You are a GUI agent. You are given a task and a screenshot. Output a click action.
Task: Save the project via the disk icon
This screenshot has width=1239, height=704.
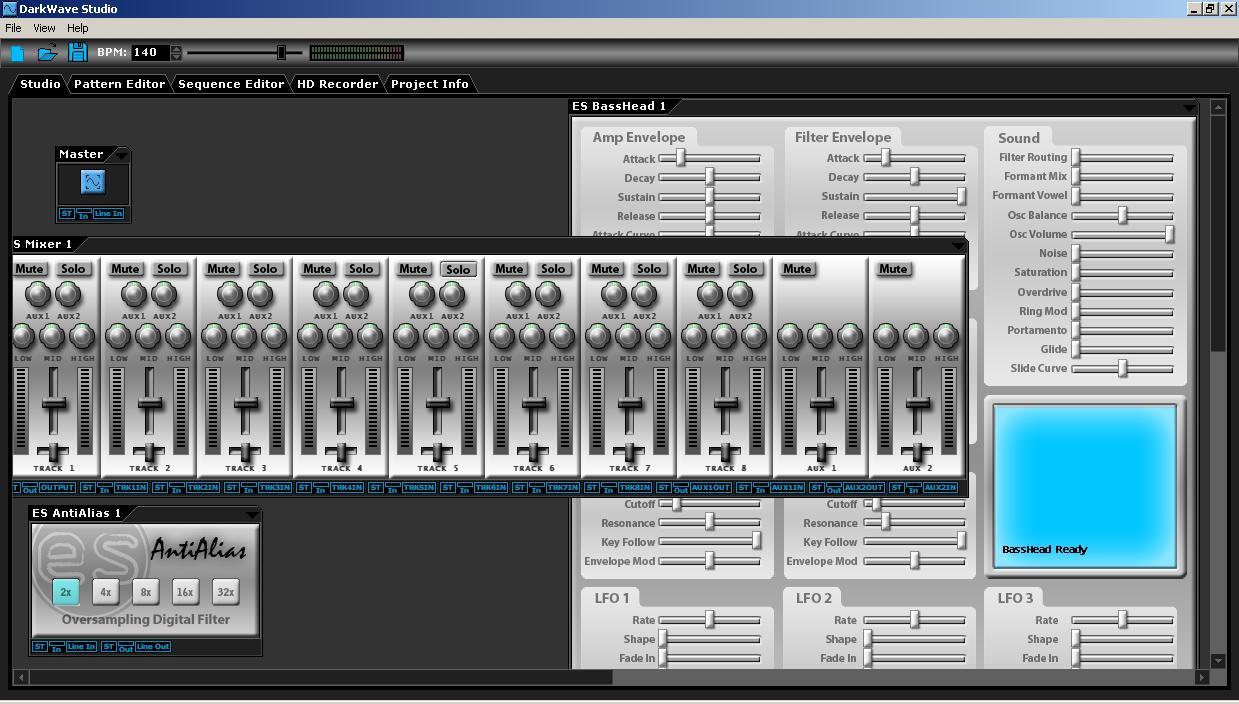click(x=78, y=52)
